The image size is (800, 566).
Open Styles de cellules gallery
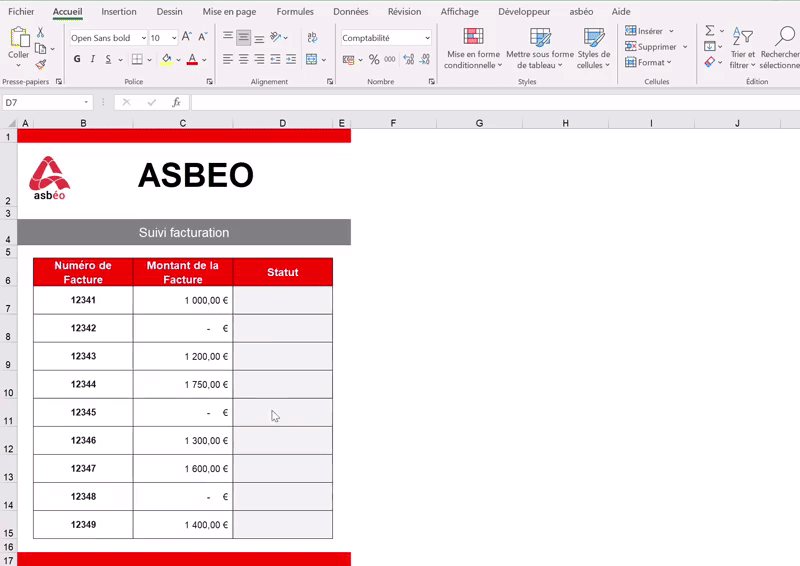pos(594,48)
